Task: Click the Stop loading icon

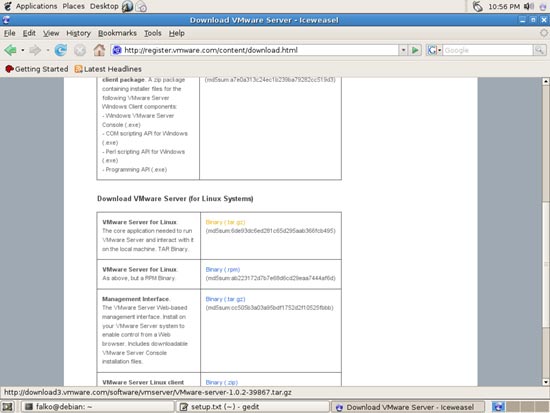Action: coord(80,50)
